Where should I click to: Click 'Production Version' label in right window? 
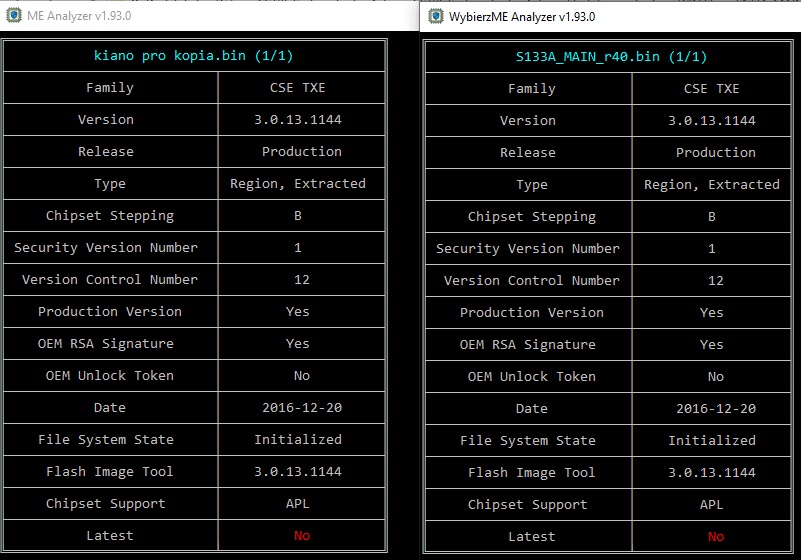pos(532,313)
